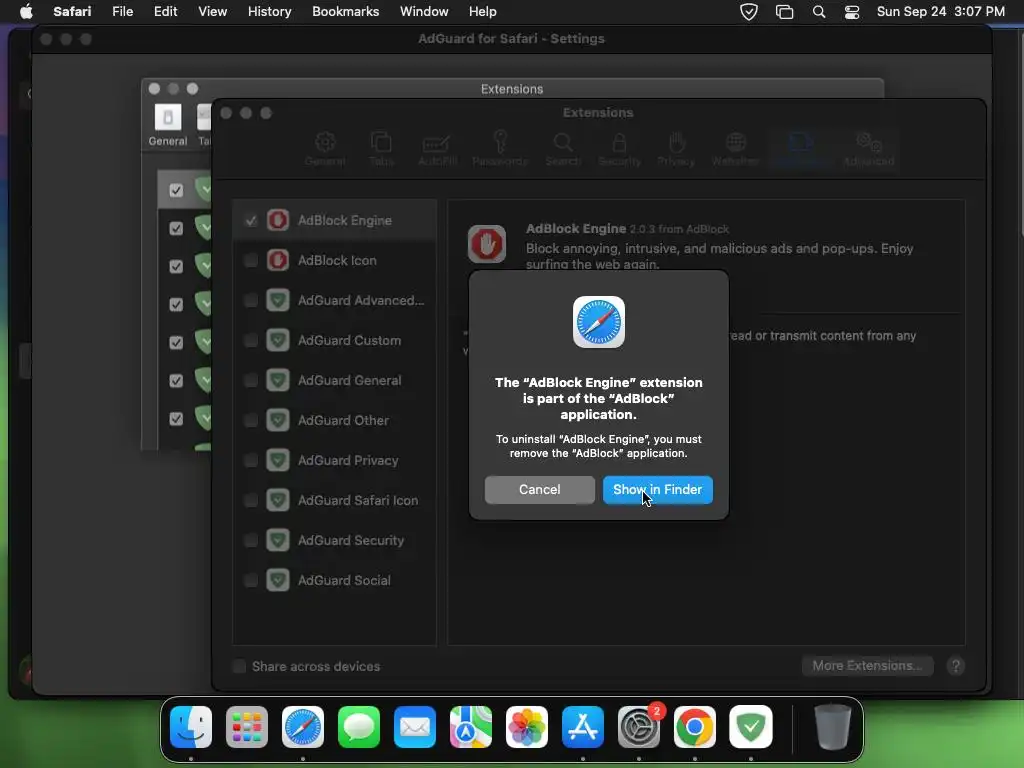Viewport: 1024px width, 768px height.
Task: Open Websites settings tab
Action: 735,149
